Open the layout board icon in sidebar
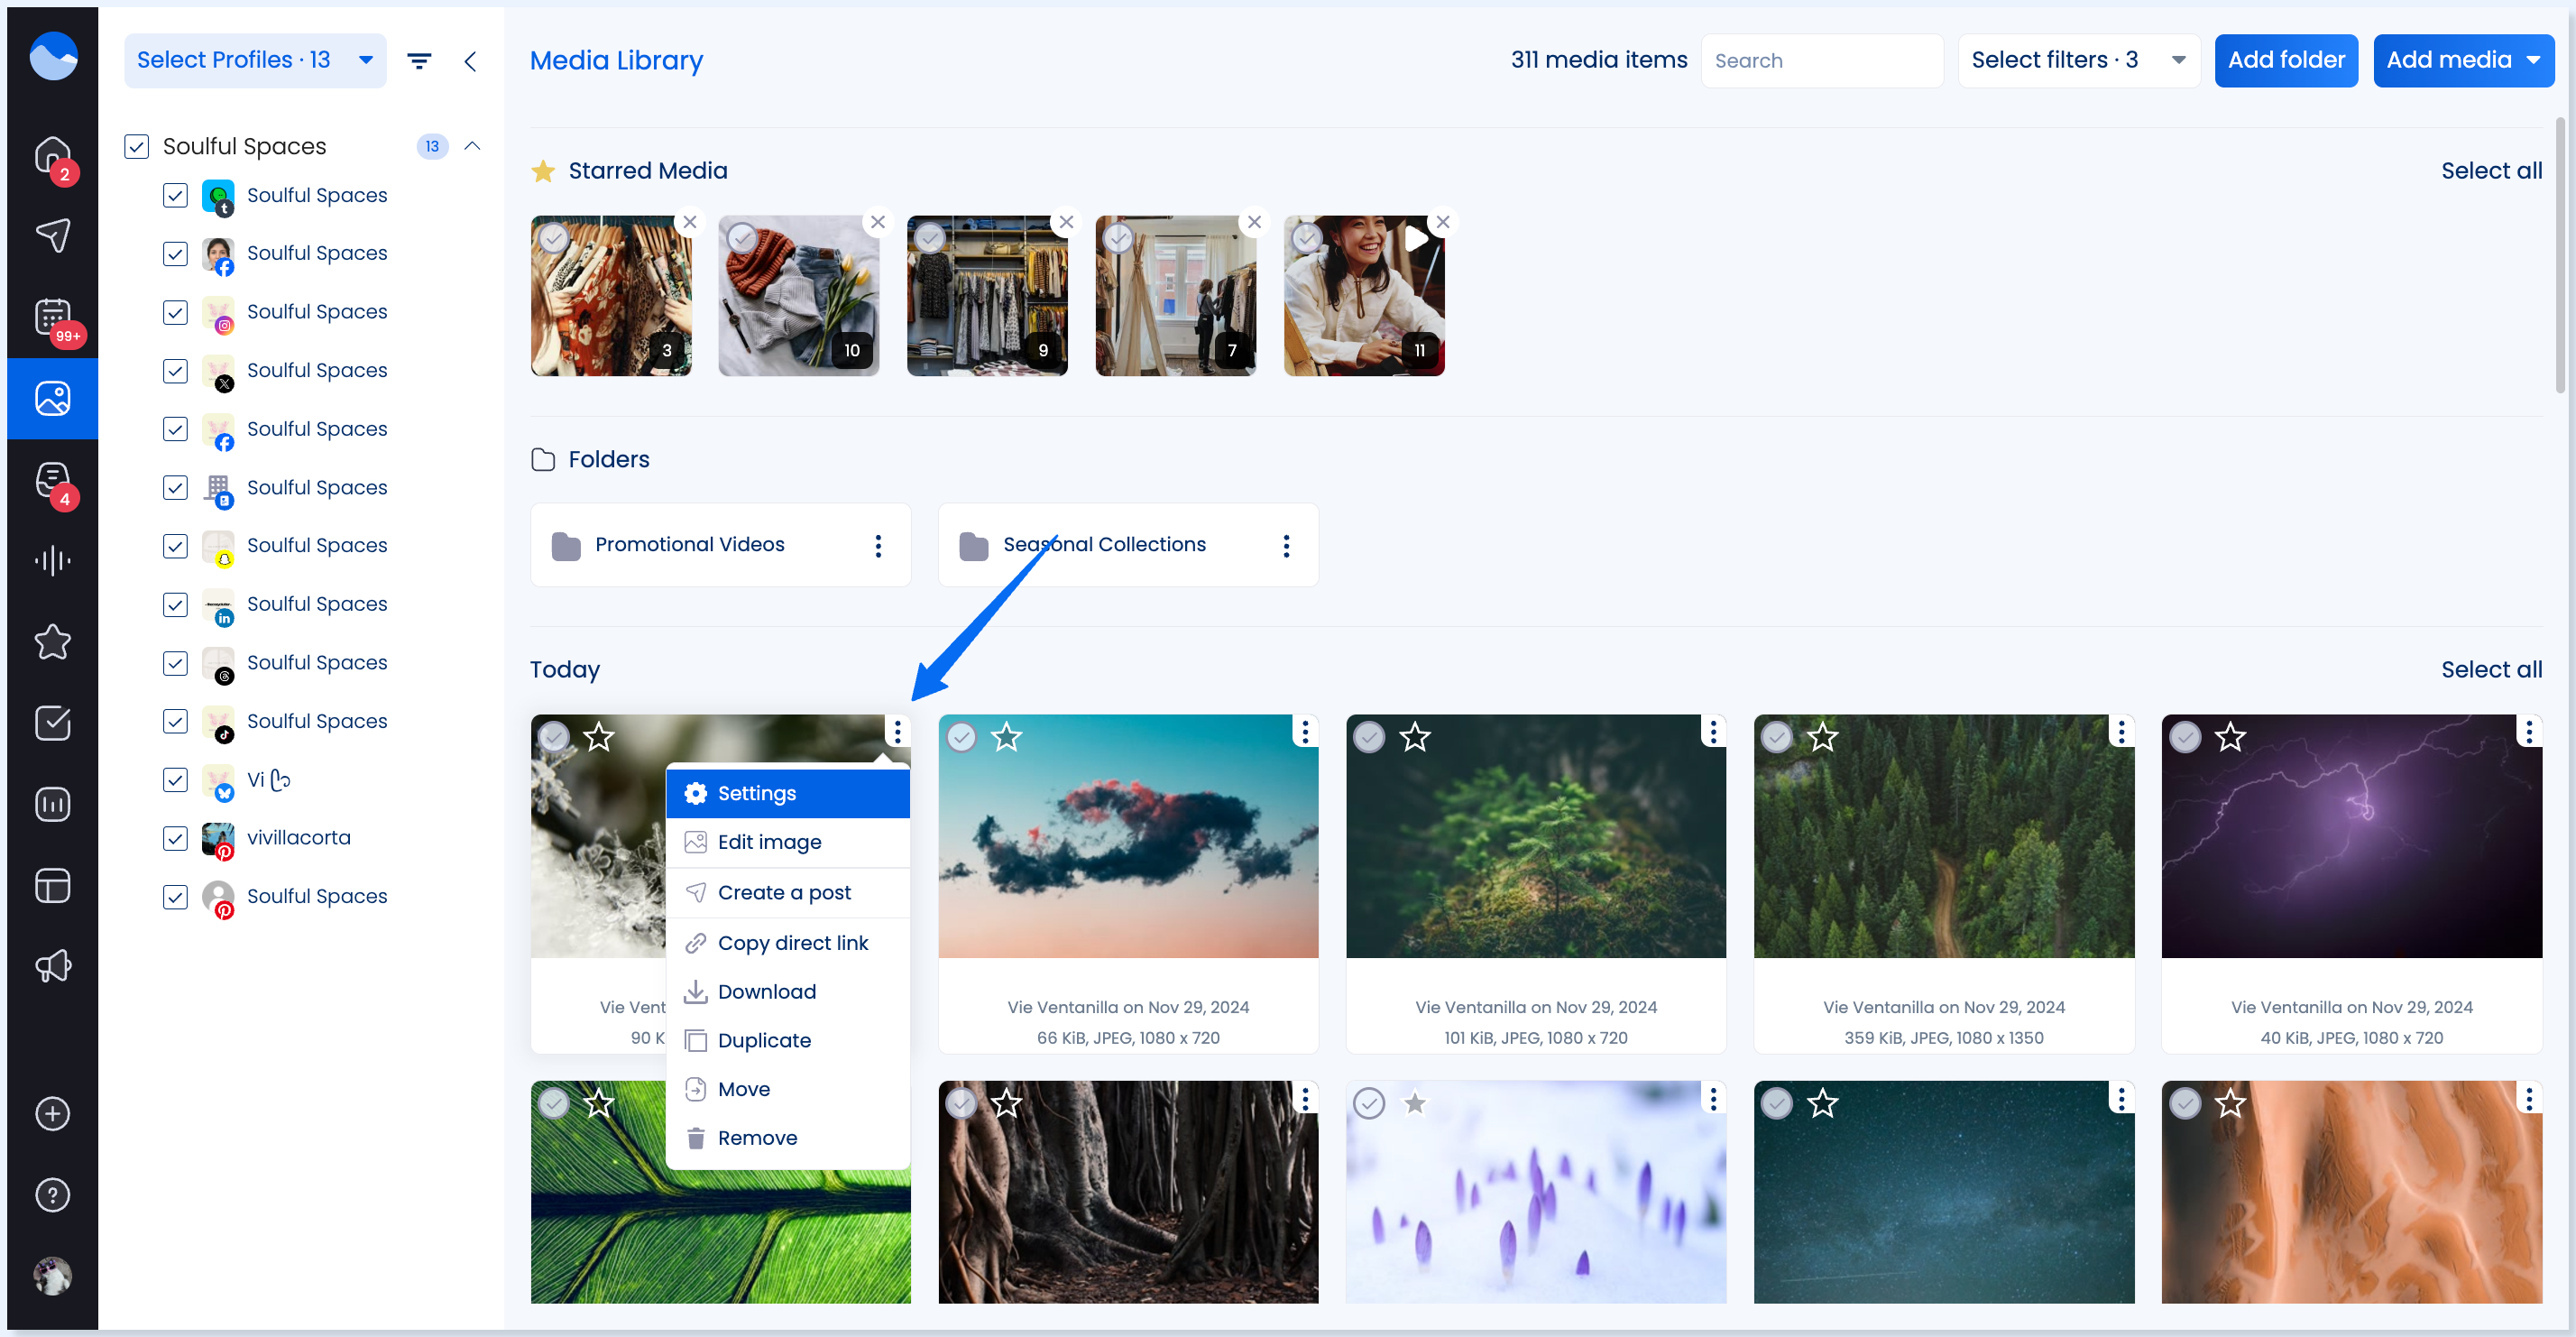 pos(52,886)
